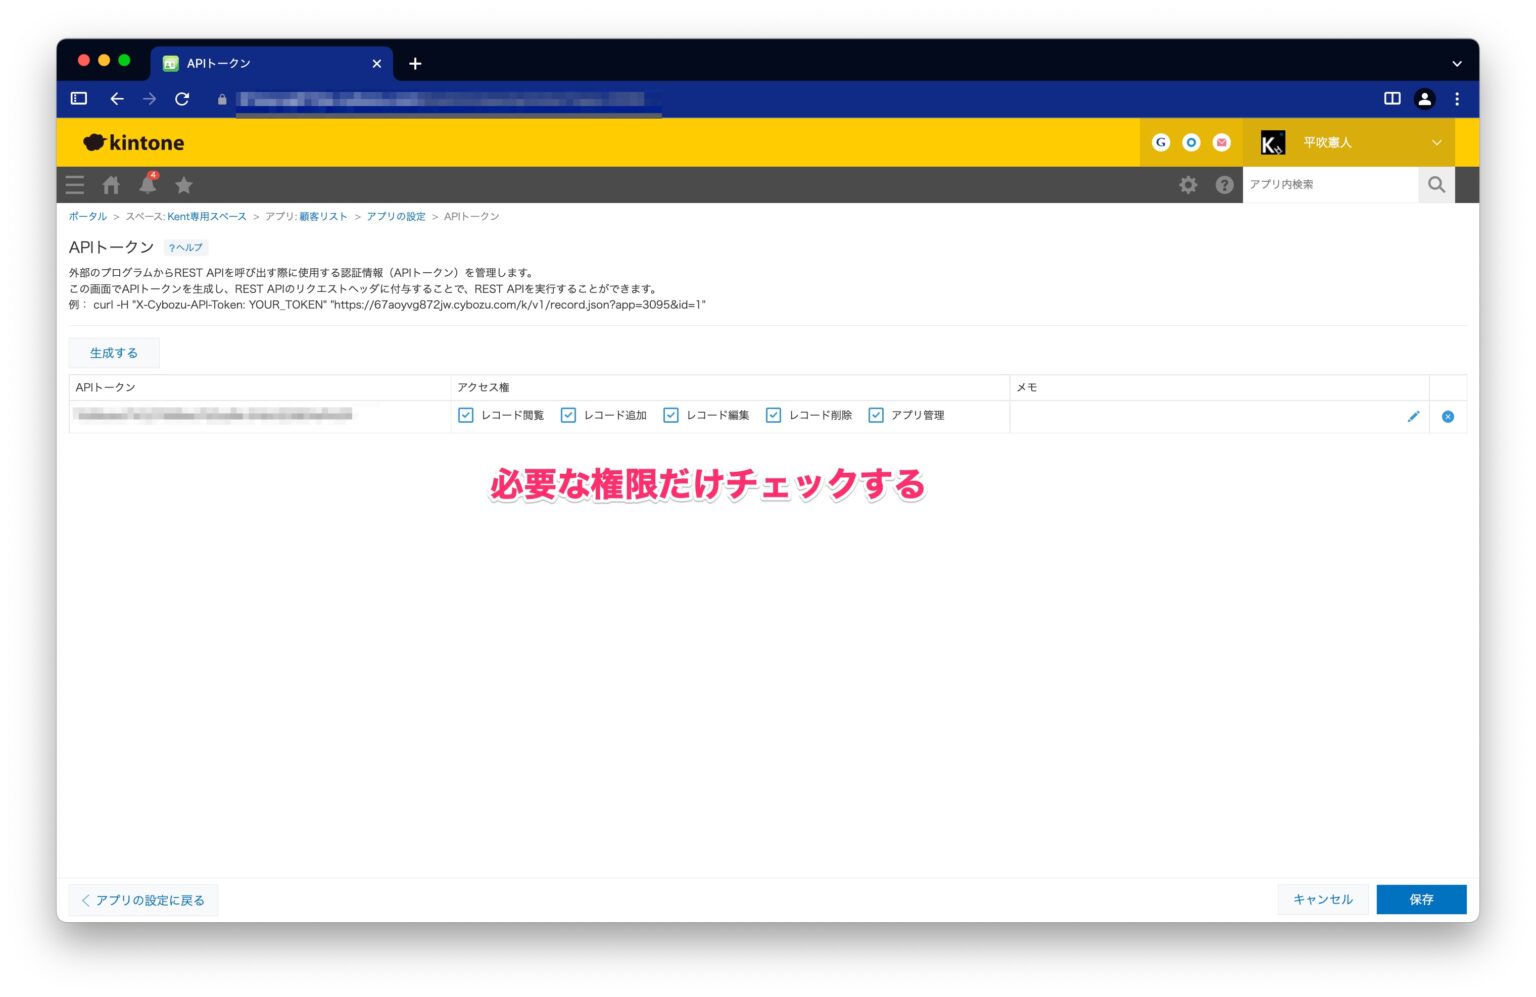The width and height of the screenshot is (1536, 997).
Task: Delete the API token row via the blue X icon
Action: [x=1447, y=416]
